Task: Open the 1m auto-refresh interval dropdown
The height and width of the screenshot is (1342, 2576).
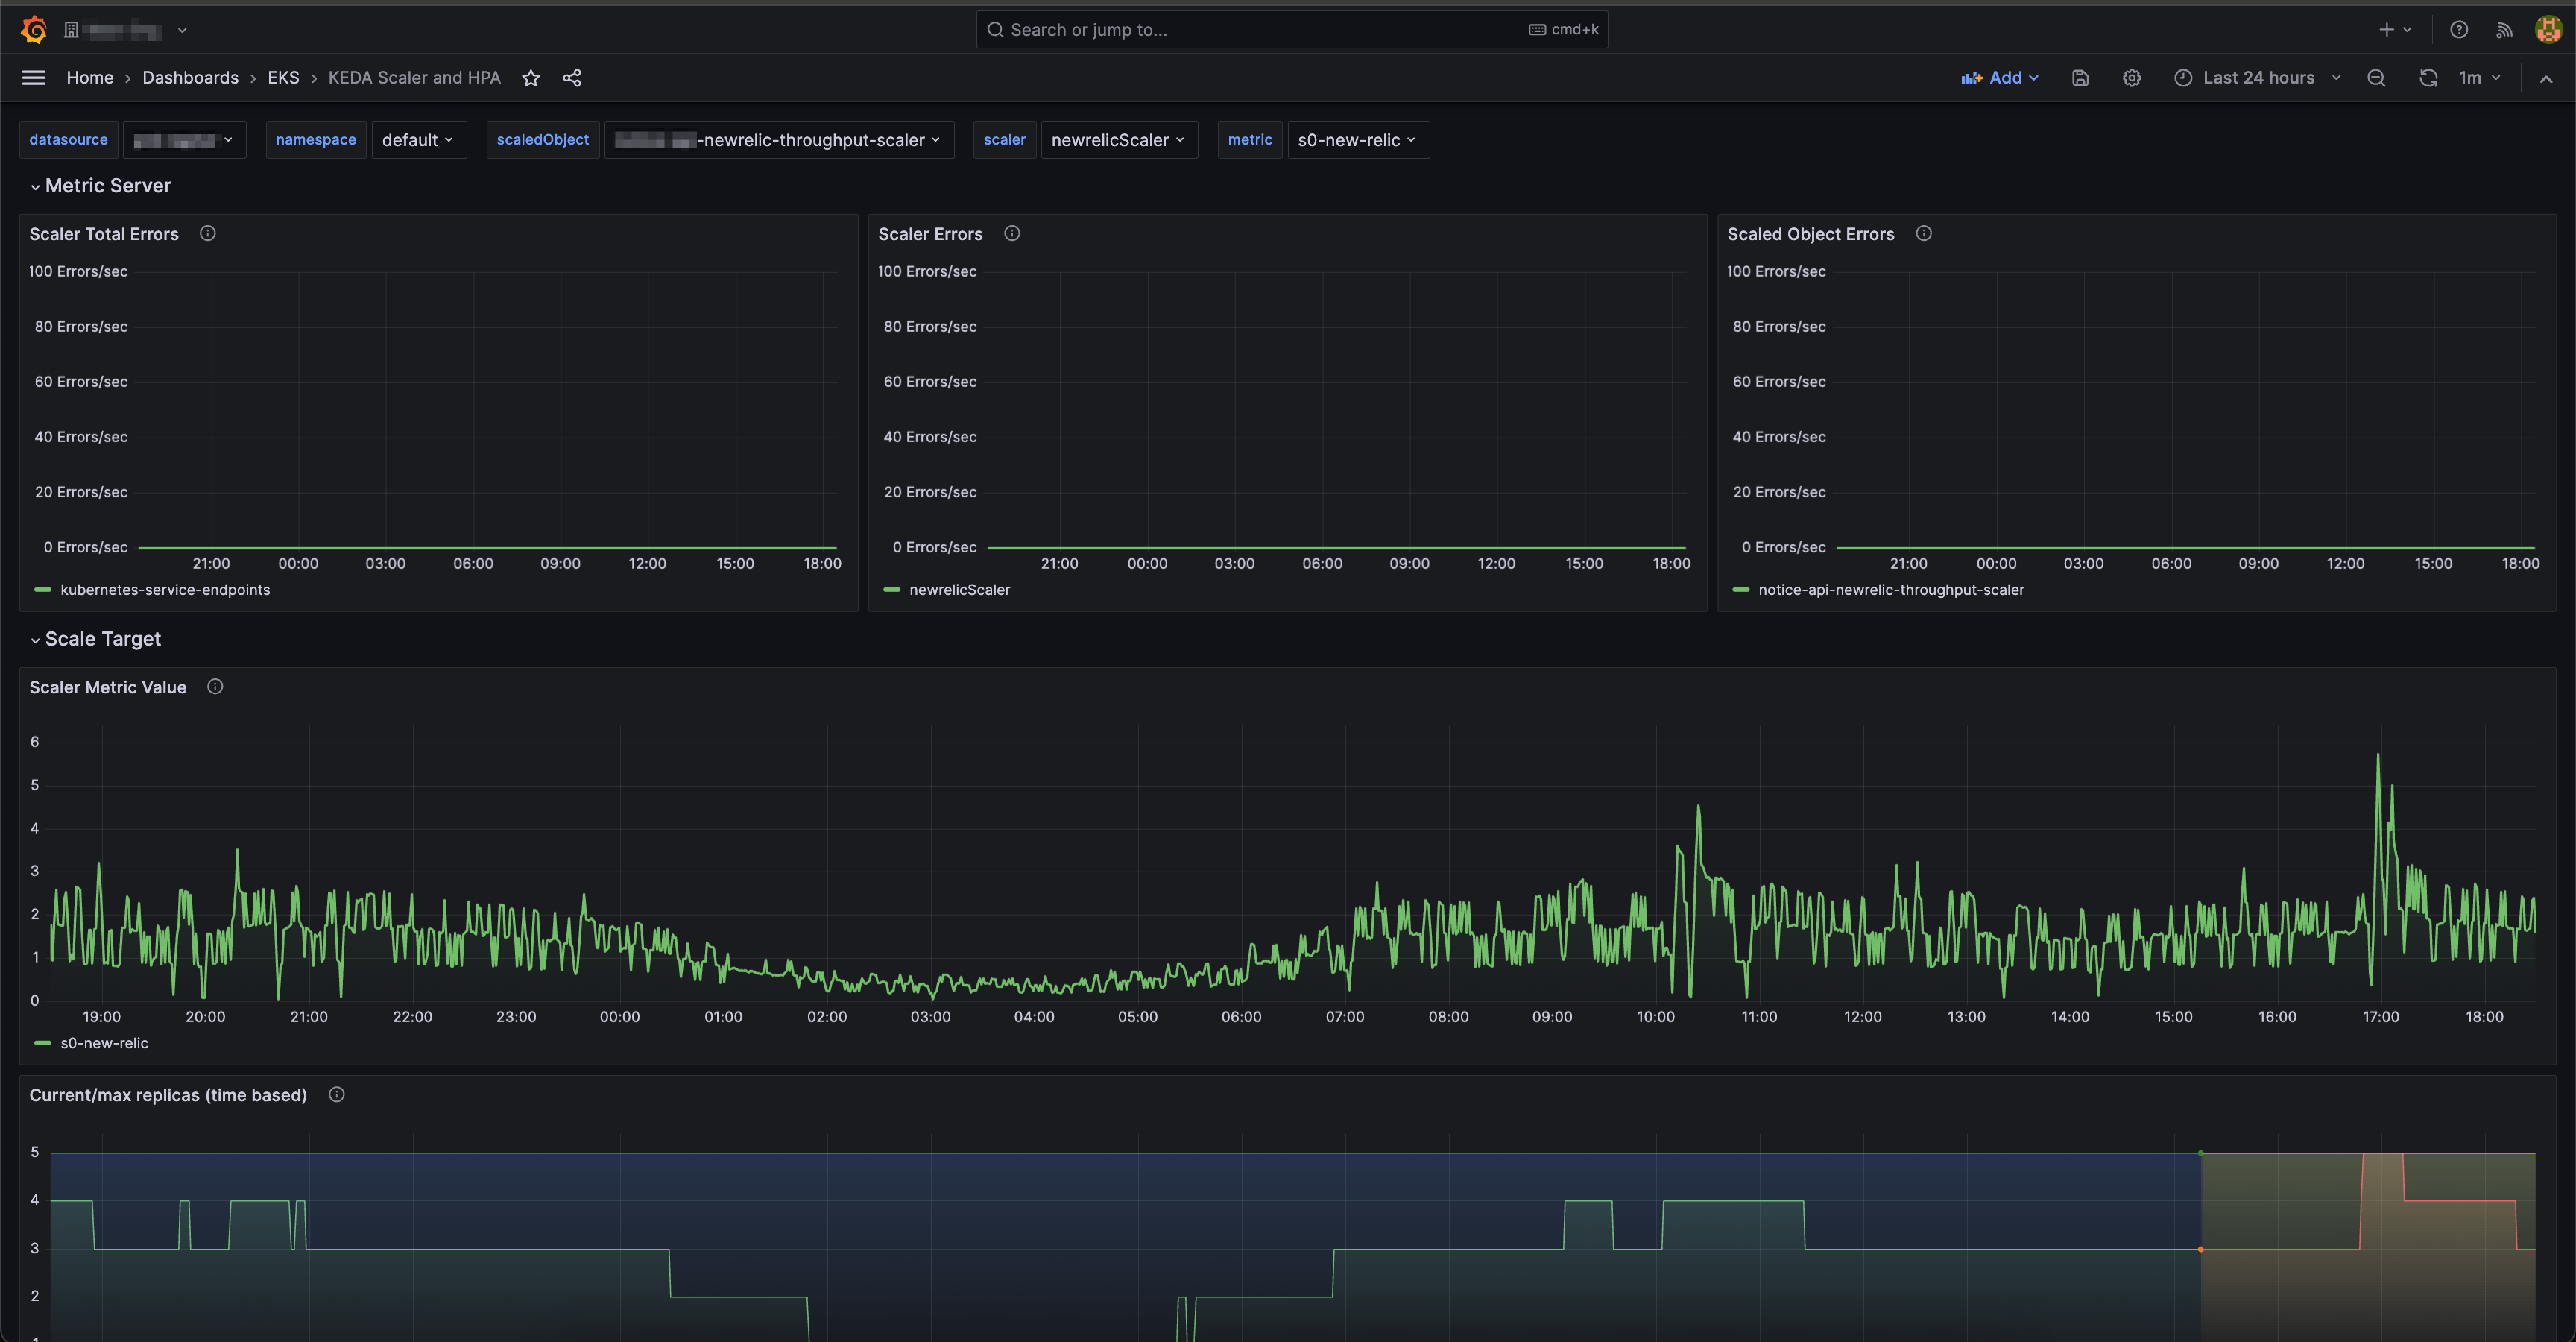Action: click(2479, 77)
